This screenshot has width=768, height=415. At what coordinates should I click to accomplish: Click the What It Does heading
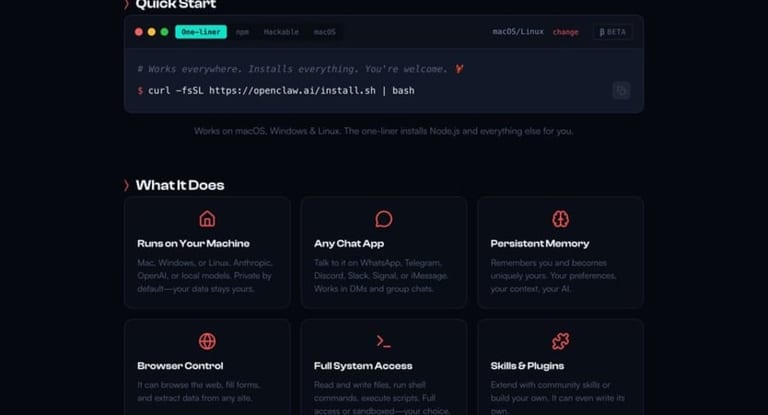pos(180,185)
